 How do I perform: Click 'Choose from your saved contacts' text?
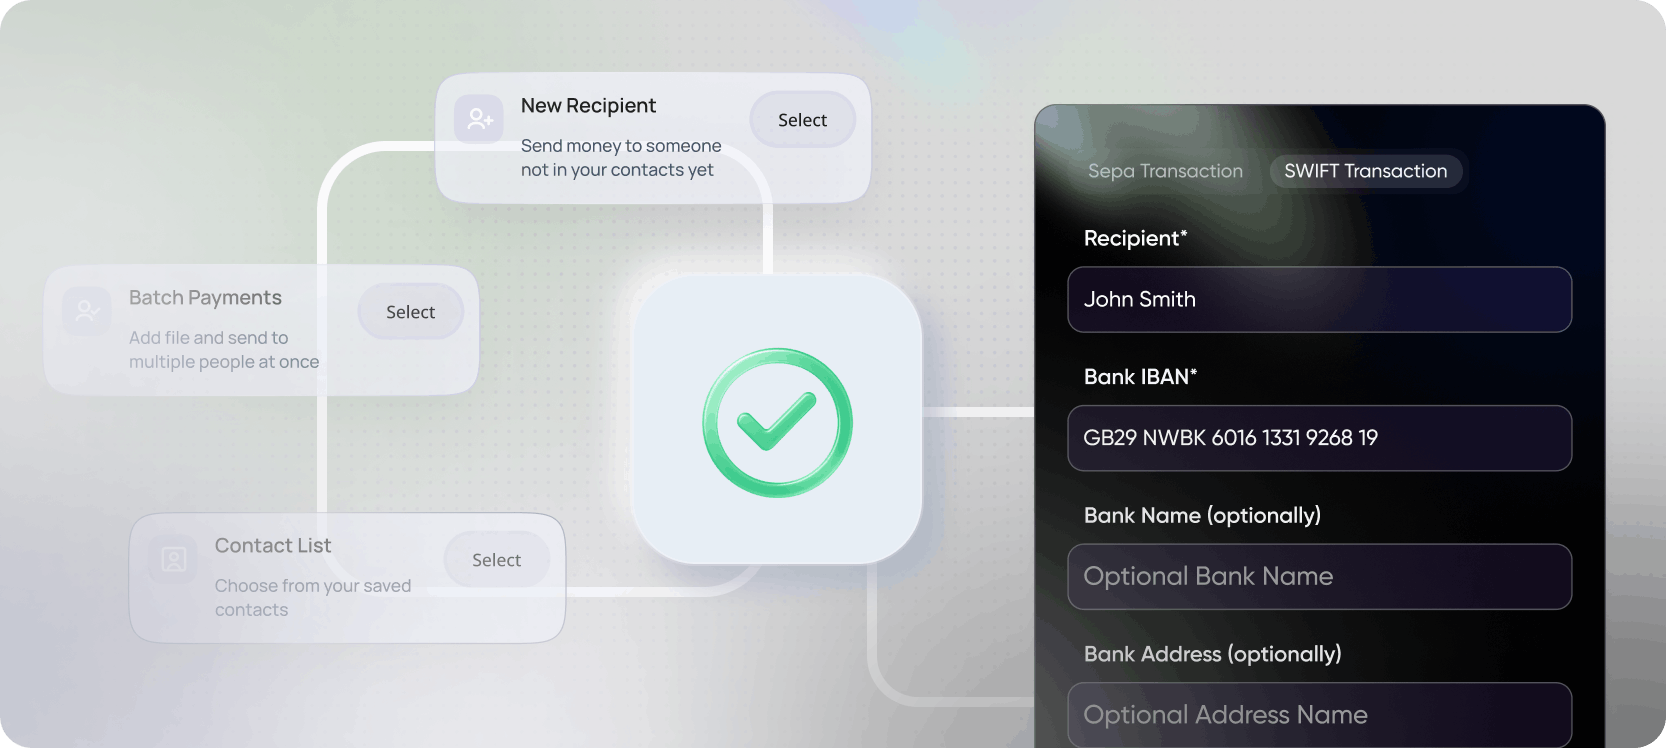[x=313, y=598]
